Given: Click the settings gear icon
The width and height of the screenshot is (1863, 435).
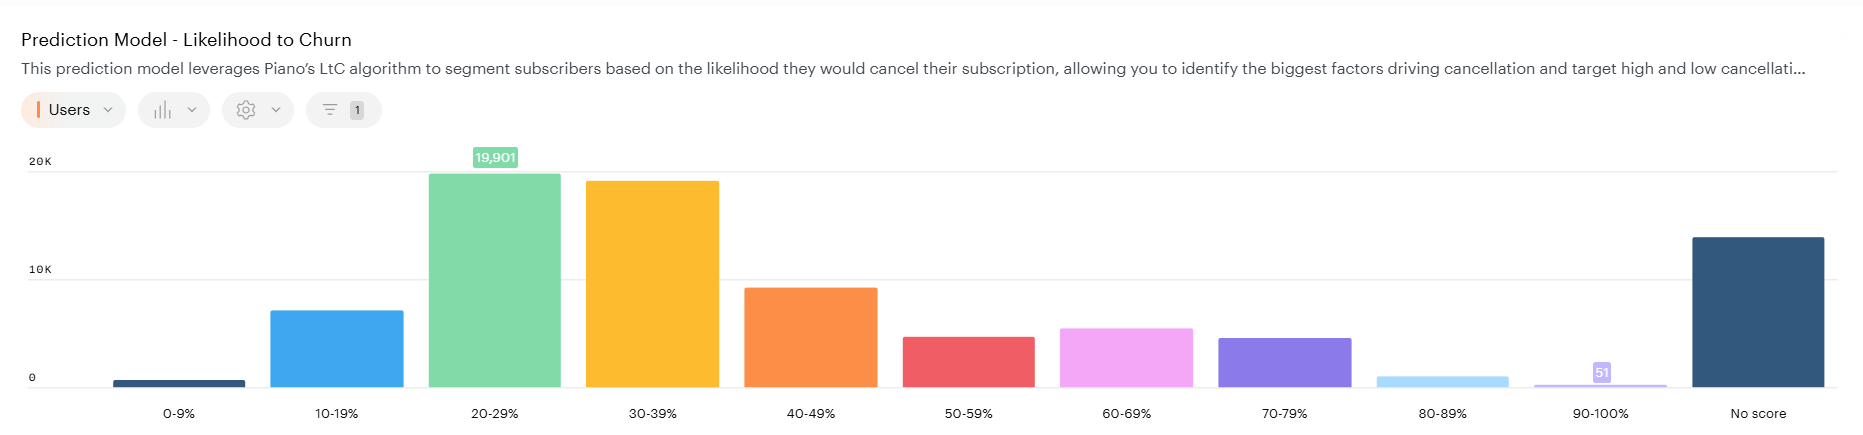Looking at the screenshot, I should (246, 110).
